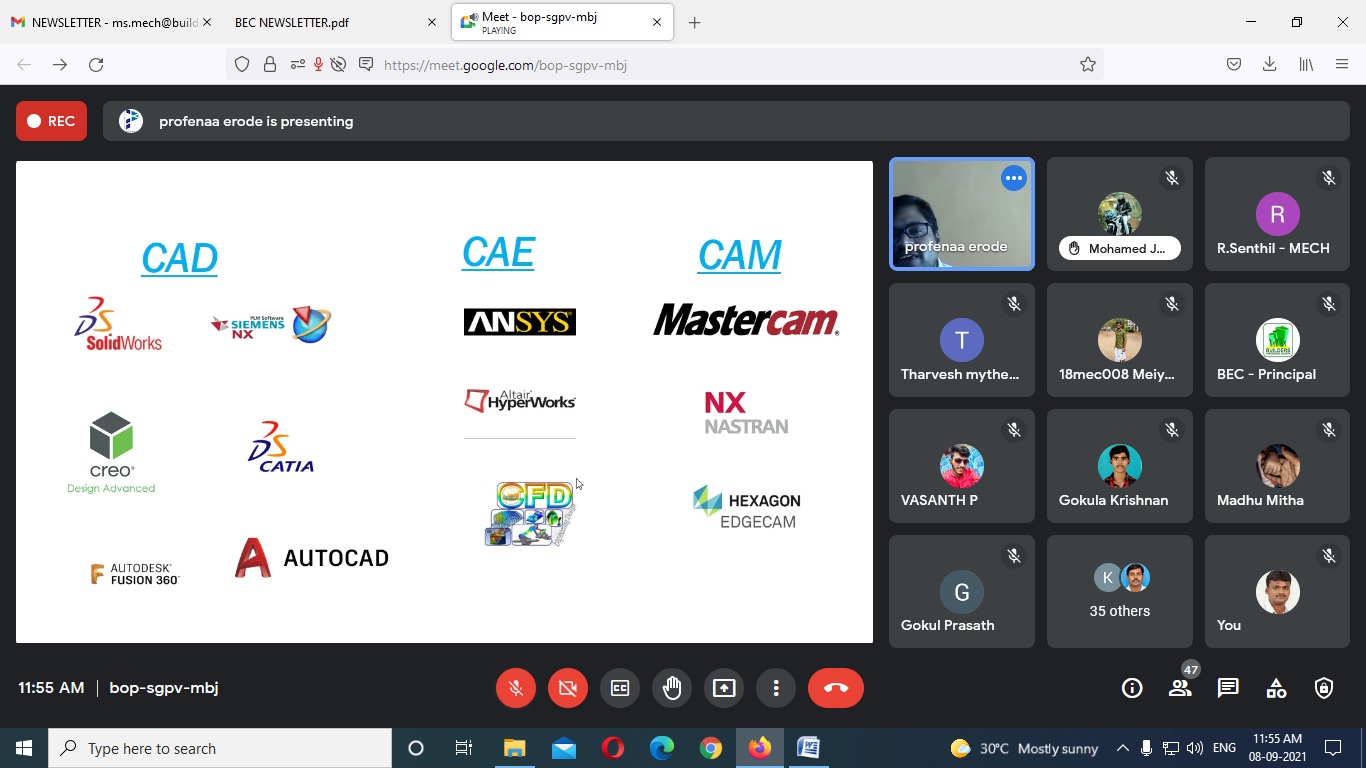
Task: Select VASANTH P participant tile
Action: (962, 466)
